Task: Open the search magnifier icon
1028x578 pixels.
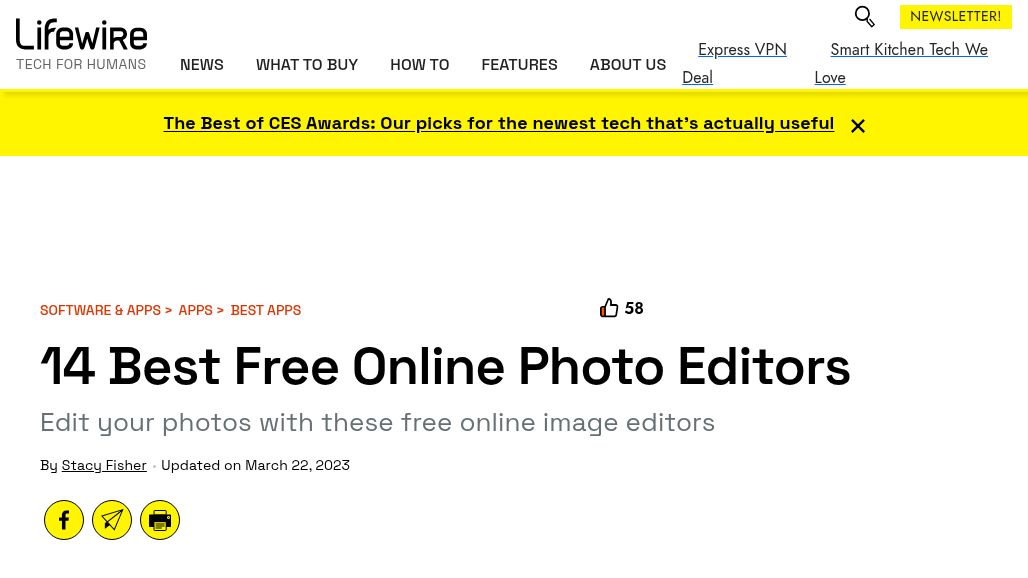Action: click(864, 17)
